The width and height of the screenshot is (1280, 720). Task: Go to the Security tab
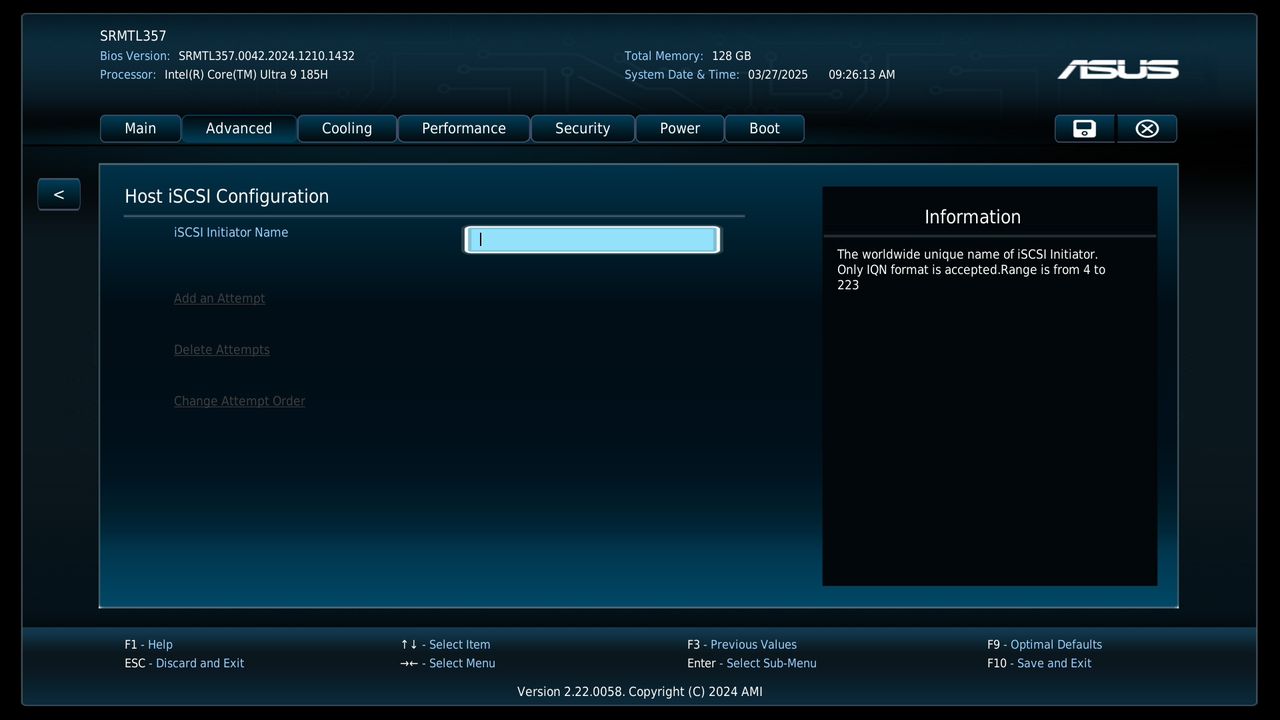point(583,128)
